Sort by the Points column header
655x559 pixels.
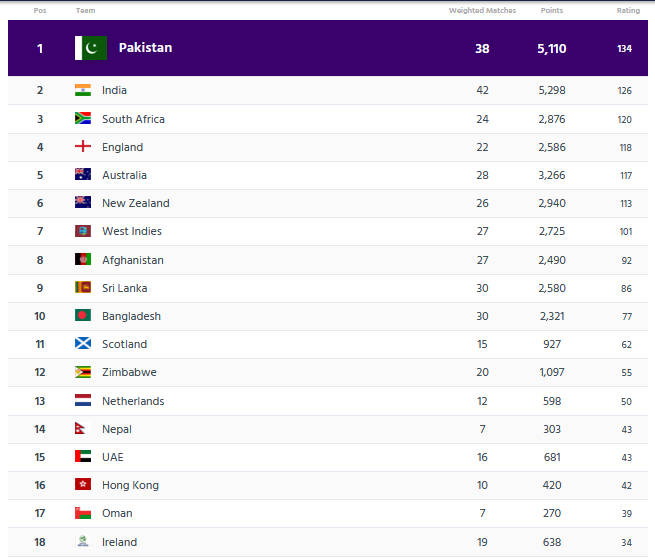tap(551, 10)
